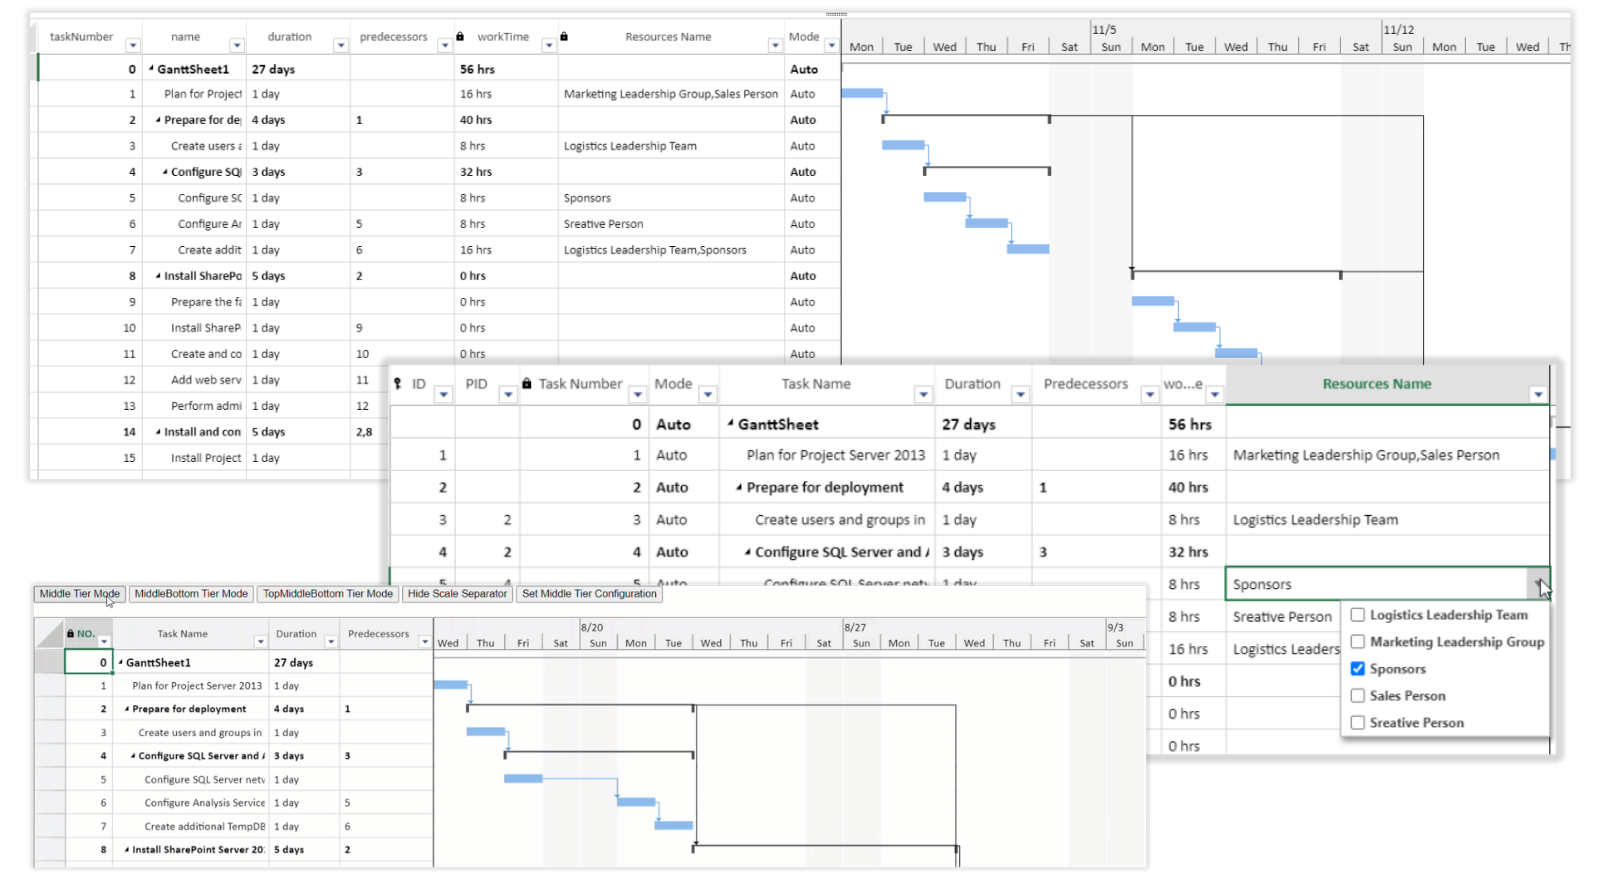Click 'Sreative Person' cell in top sheet
The height and width of the screenshot is (876, 1600).
(671, 224)
